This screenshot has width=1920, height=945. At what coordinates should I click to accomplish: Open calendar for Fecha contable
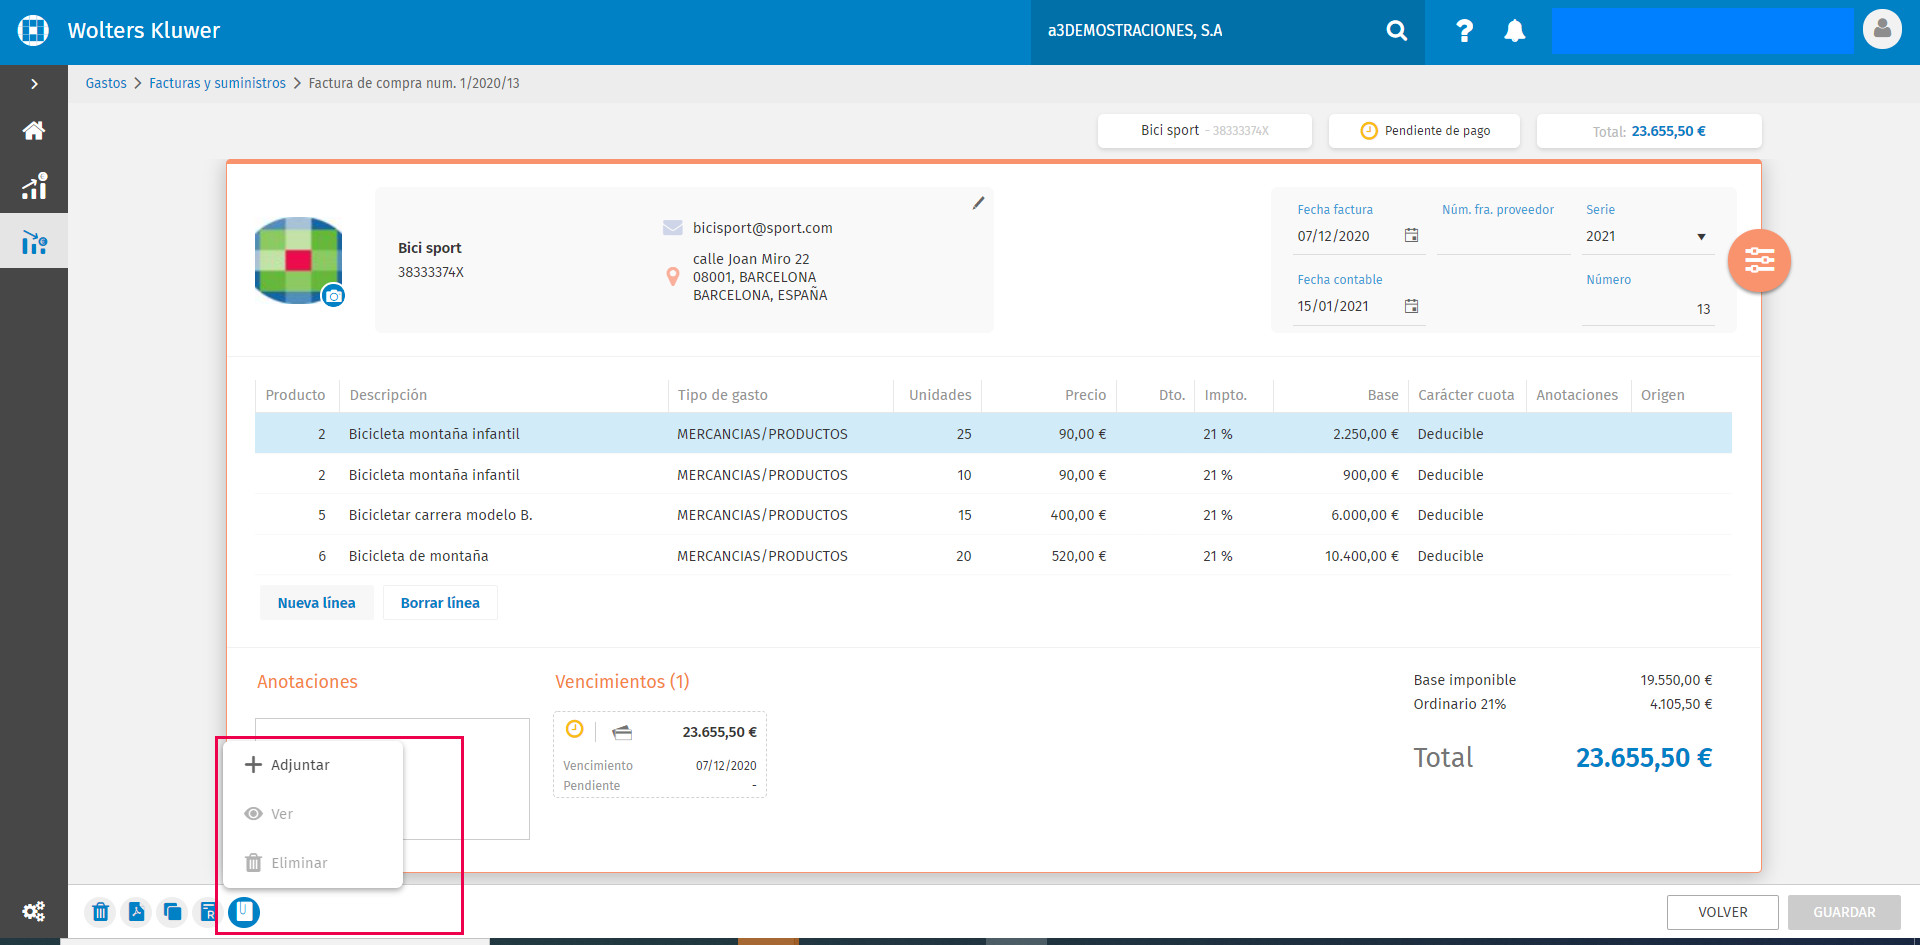1411,306
